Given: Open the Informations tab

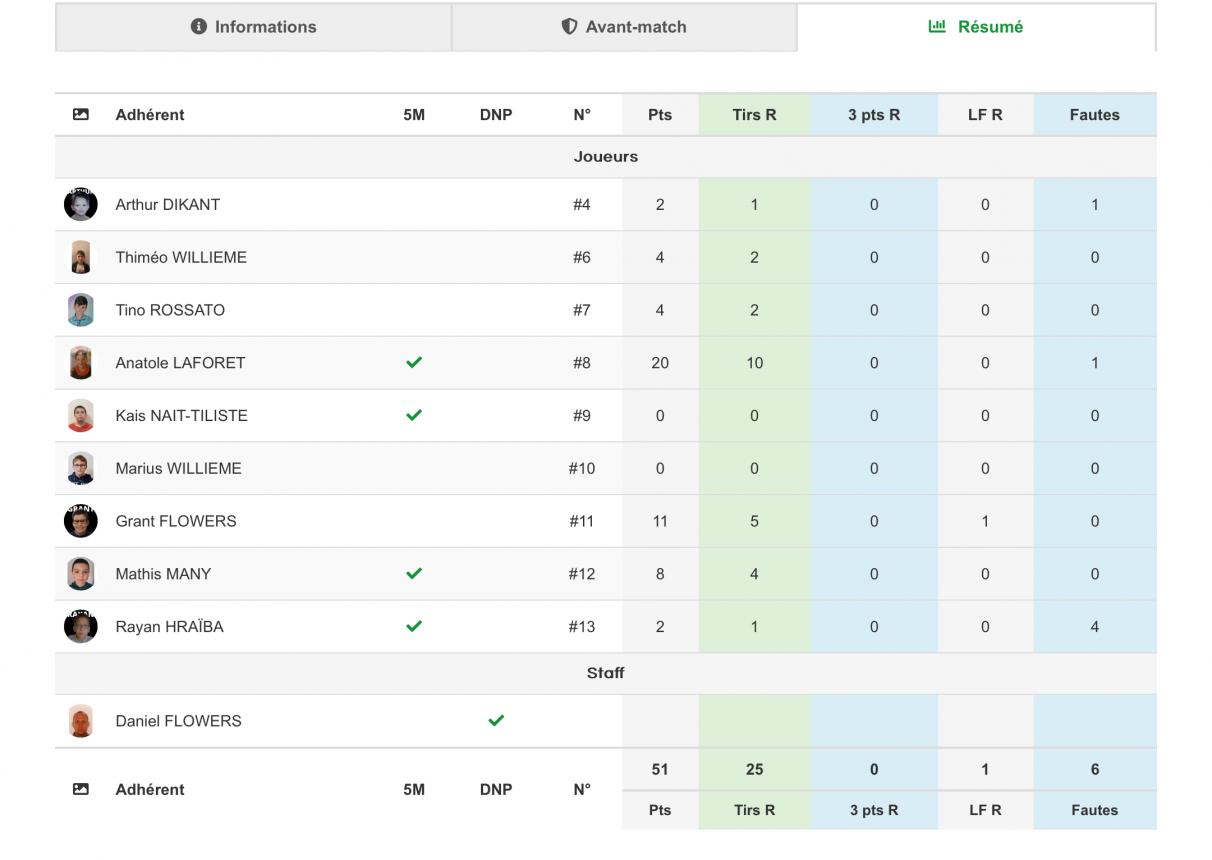Looking at the screenshot, I should [x=253, y=27].
